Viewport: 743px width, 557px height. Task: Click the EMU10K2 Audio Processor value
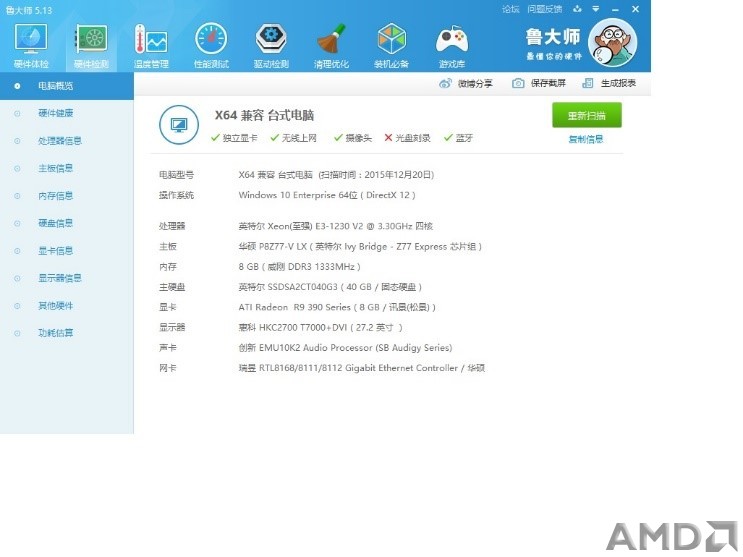point(345,348)
